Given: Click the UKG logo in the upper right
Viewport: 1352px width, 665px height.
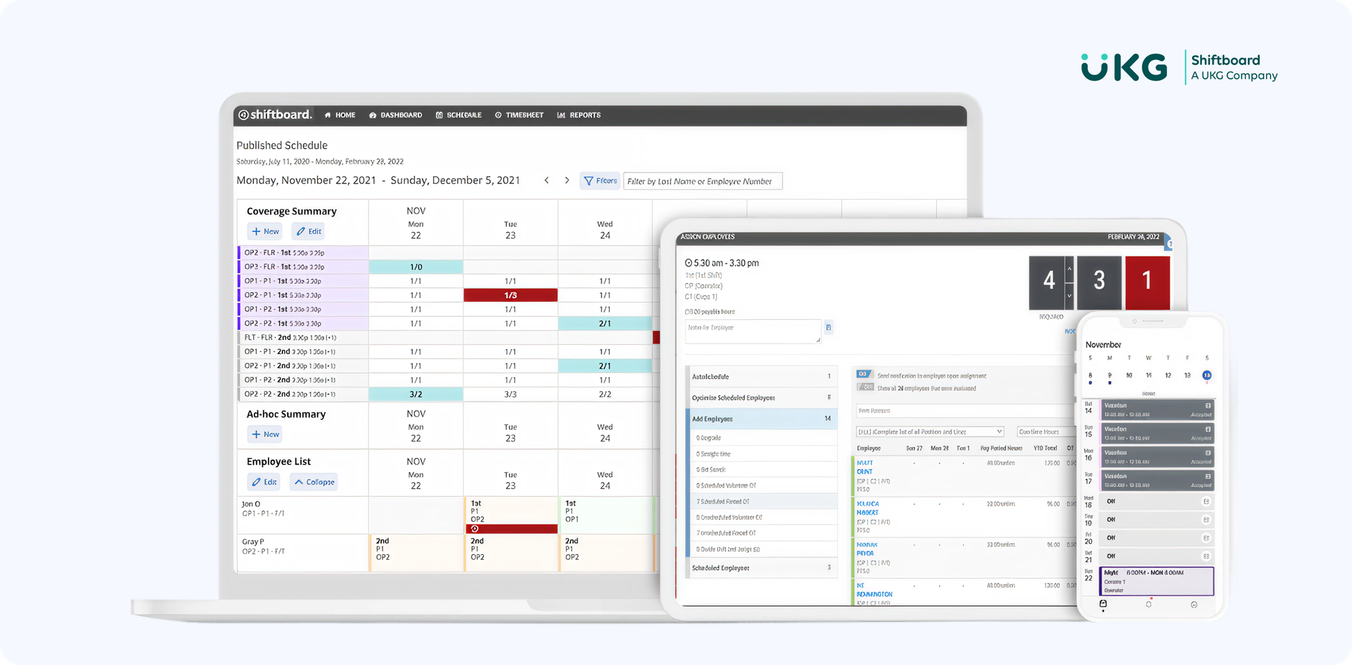Looking at the screenshot, I should [1124, 67].
